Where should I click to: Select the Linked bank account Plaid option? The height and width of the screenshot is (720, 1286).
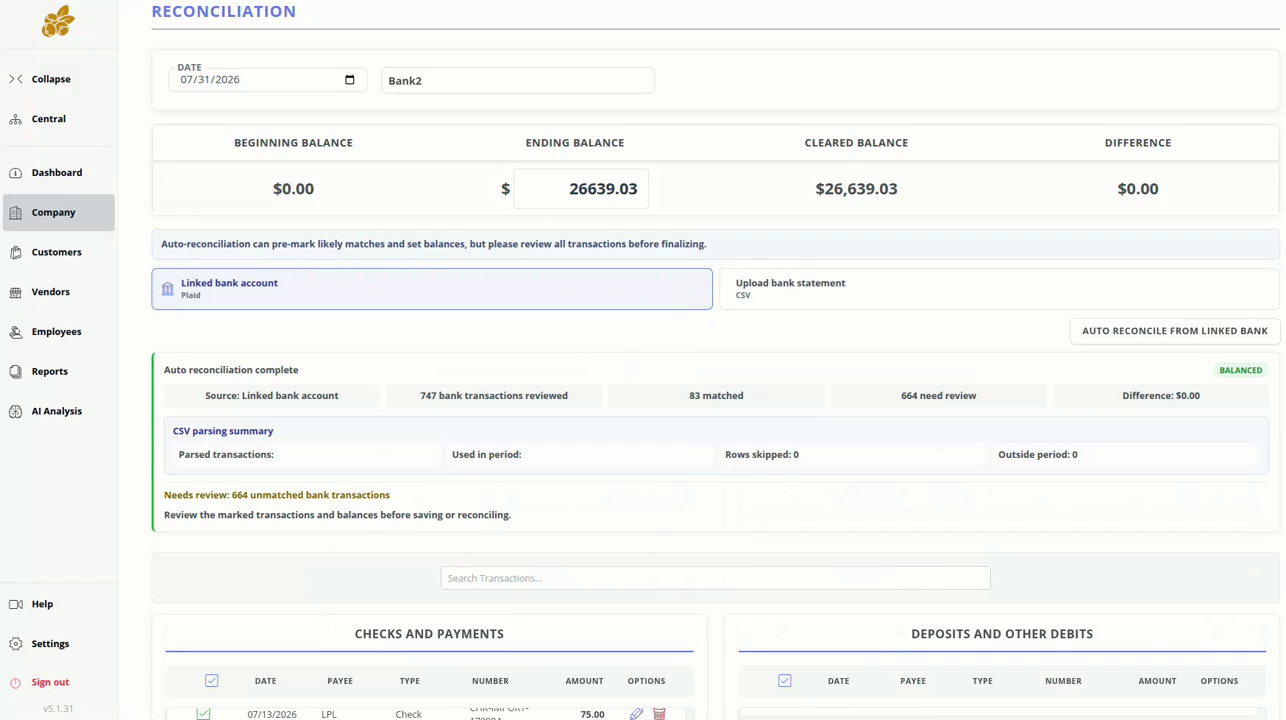tap(432, 289)
